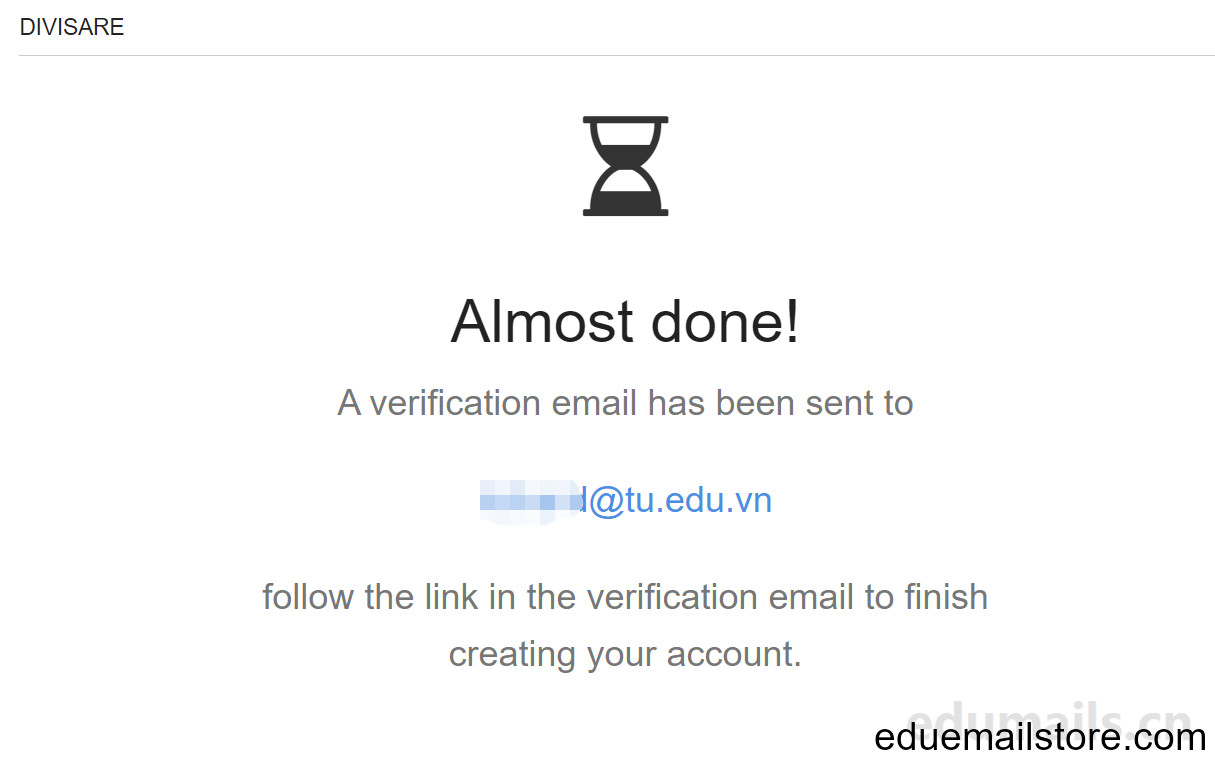The width and height of the screenshot is (1215, 764).
Task: Open the @tu.edu.vn email address link
Action: click(625, 500)
